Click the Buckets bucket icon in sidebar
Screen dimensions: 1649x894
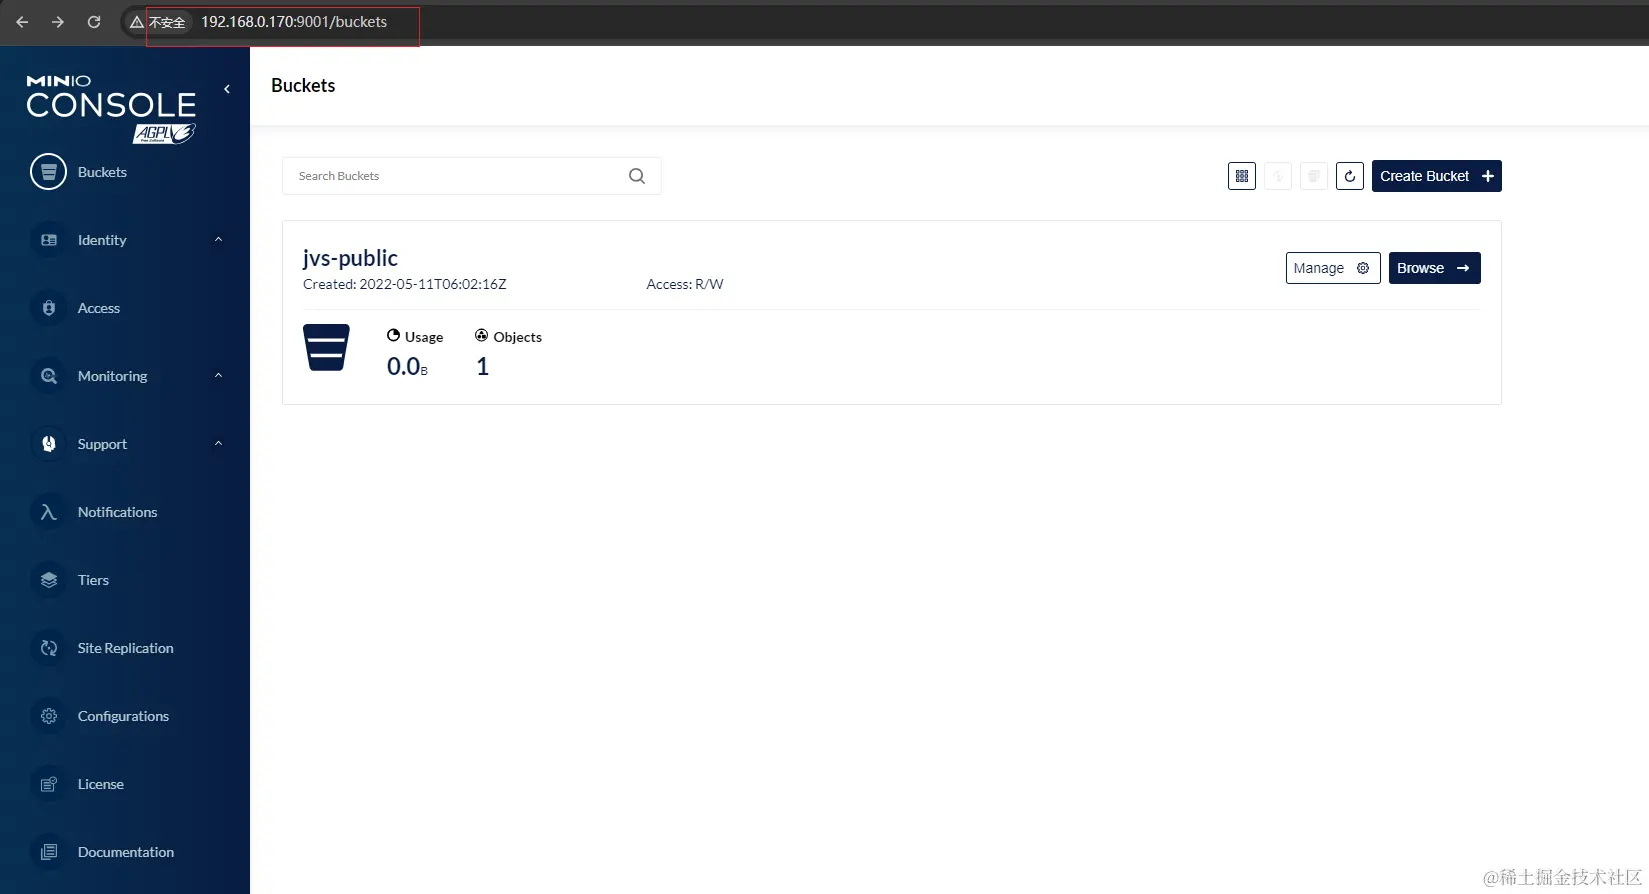click(48, 172)
